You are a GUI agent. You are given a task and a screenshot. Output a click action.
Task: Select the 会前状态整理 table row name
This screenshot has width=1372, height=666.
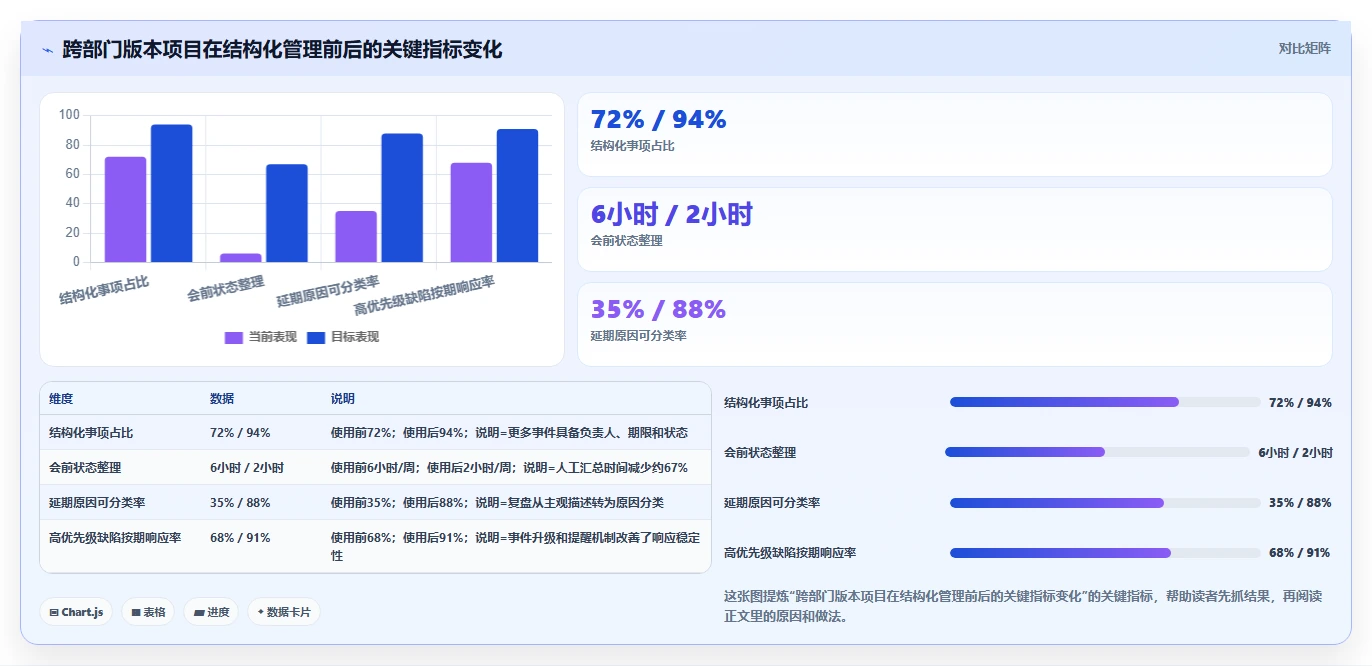(85, 467)
